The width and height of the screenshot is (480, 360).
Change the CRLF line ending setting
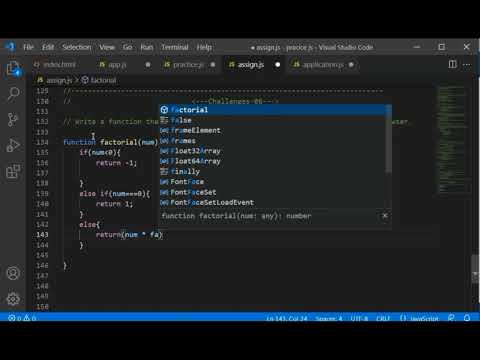click(383, 319)
